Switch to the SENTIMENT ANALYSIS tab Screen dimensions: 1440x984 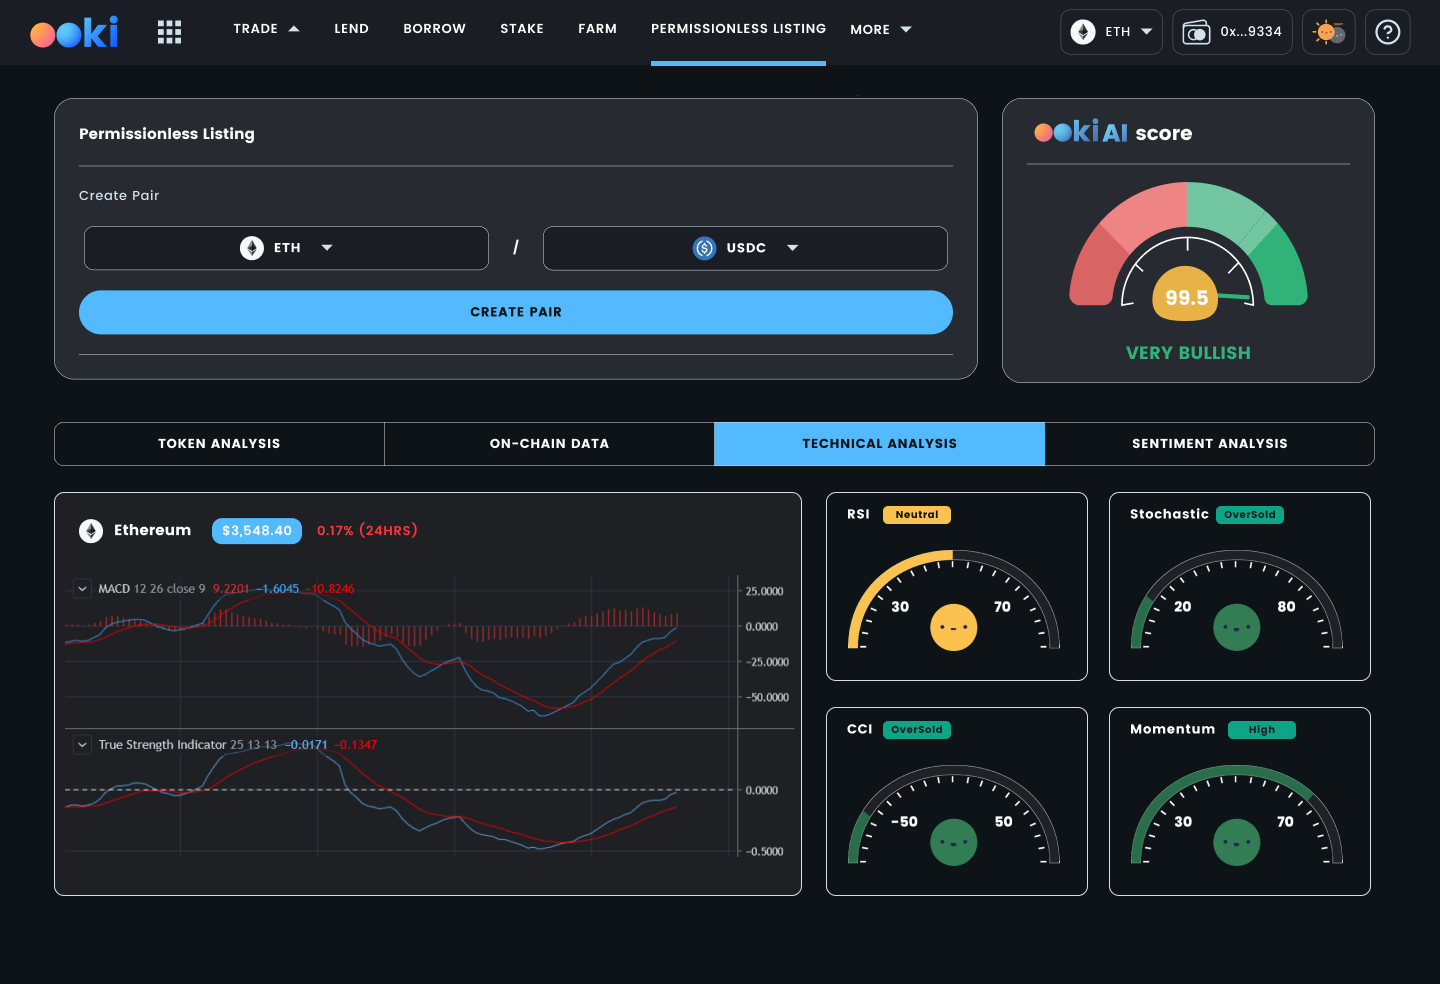[1209, 444]
